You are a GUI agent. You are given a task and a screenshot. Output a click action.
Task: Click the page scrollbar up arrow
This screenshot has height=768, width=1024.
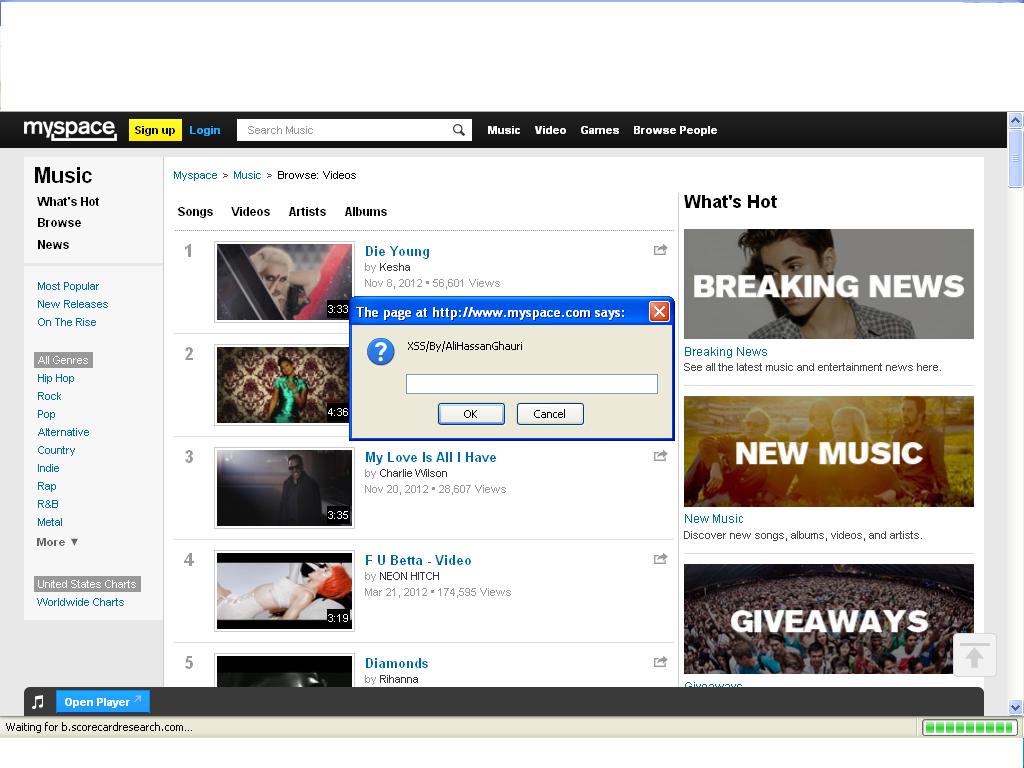pyautogui.click(x=1015, y=120)
